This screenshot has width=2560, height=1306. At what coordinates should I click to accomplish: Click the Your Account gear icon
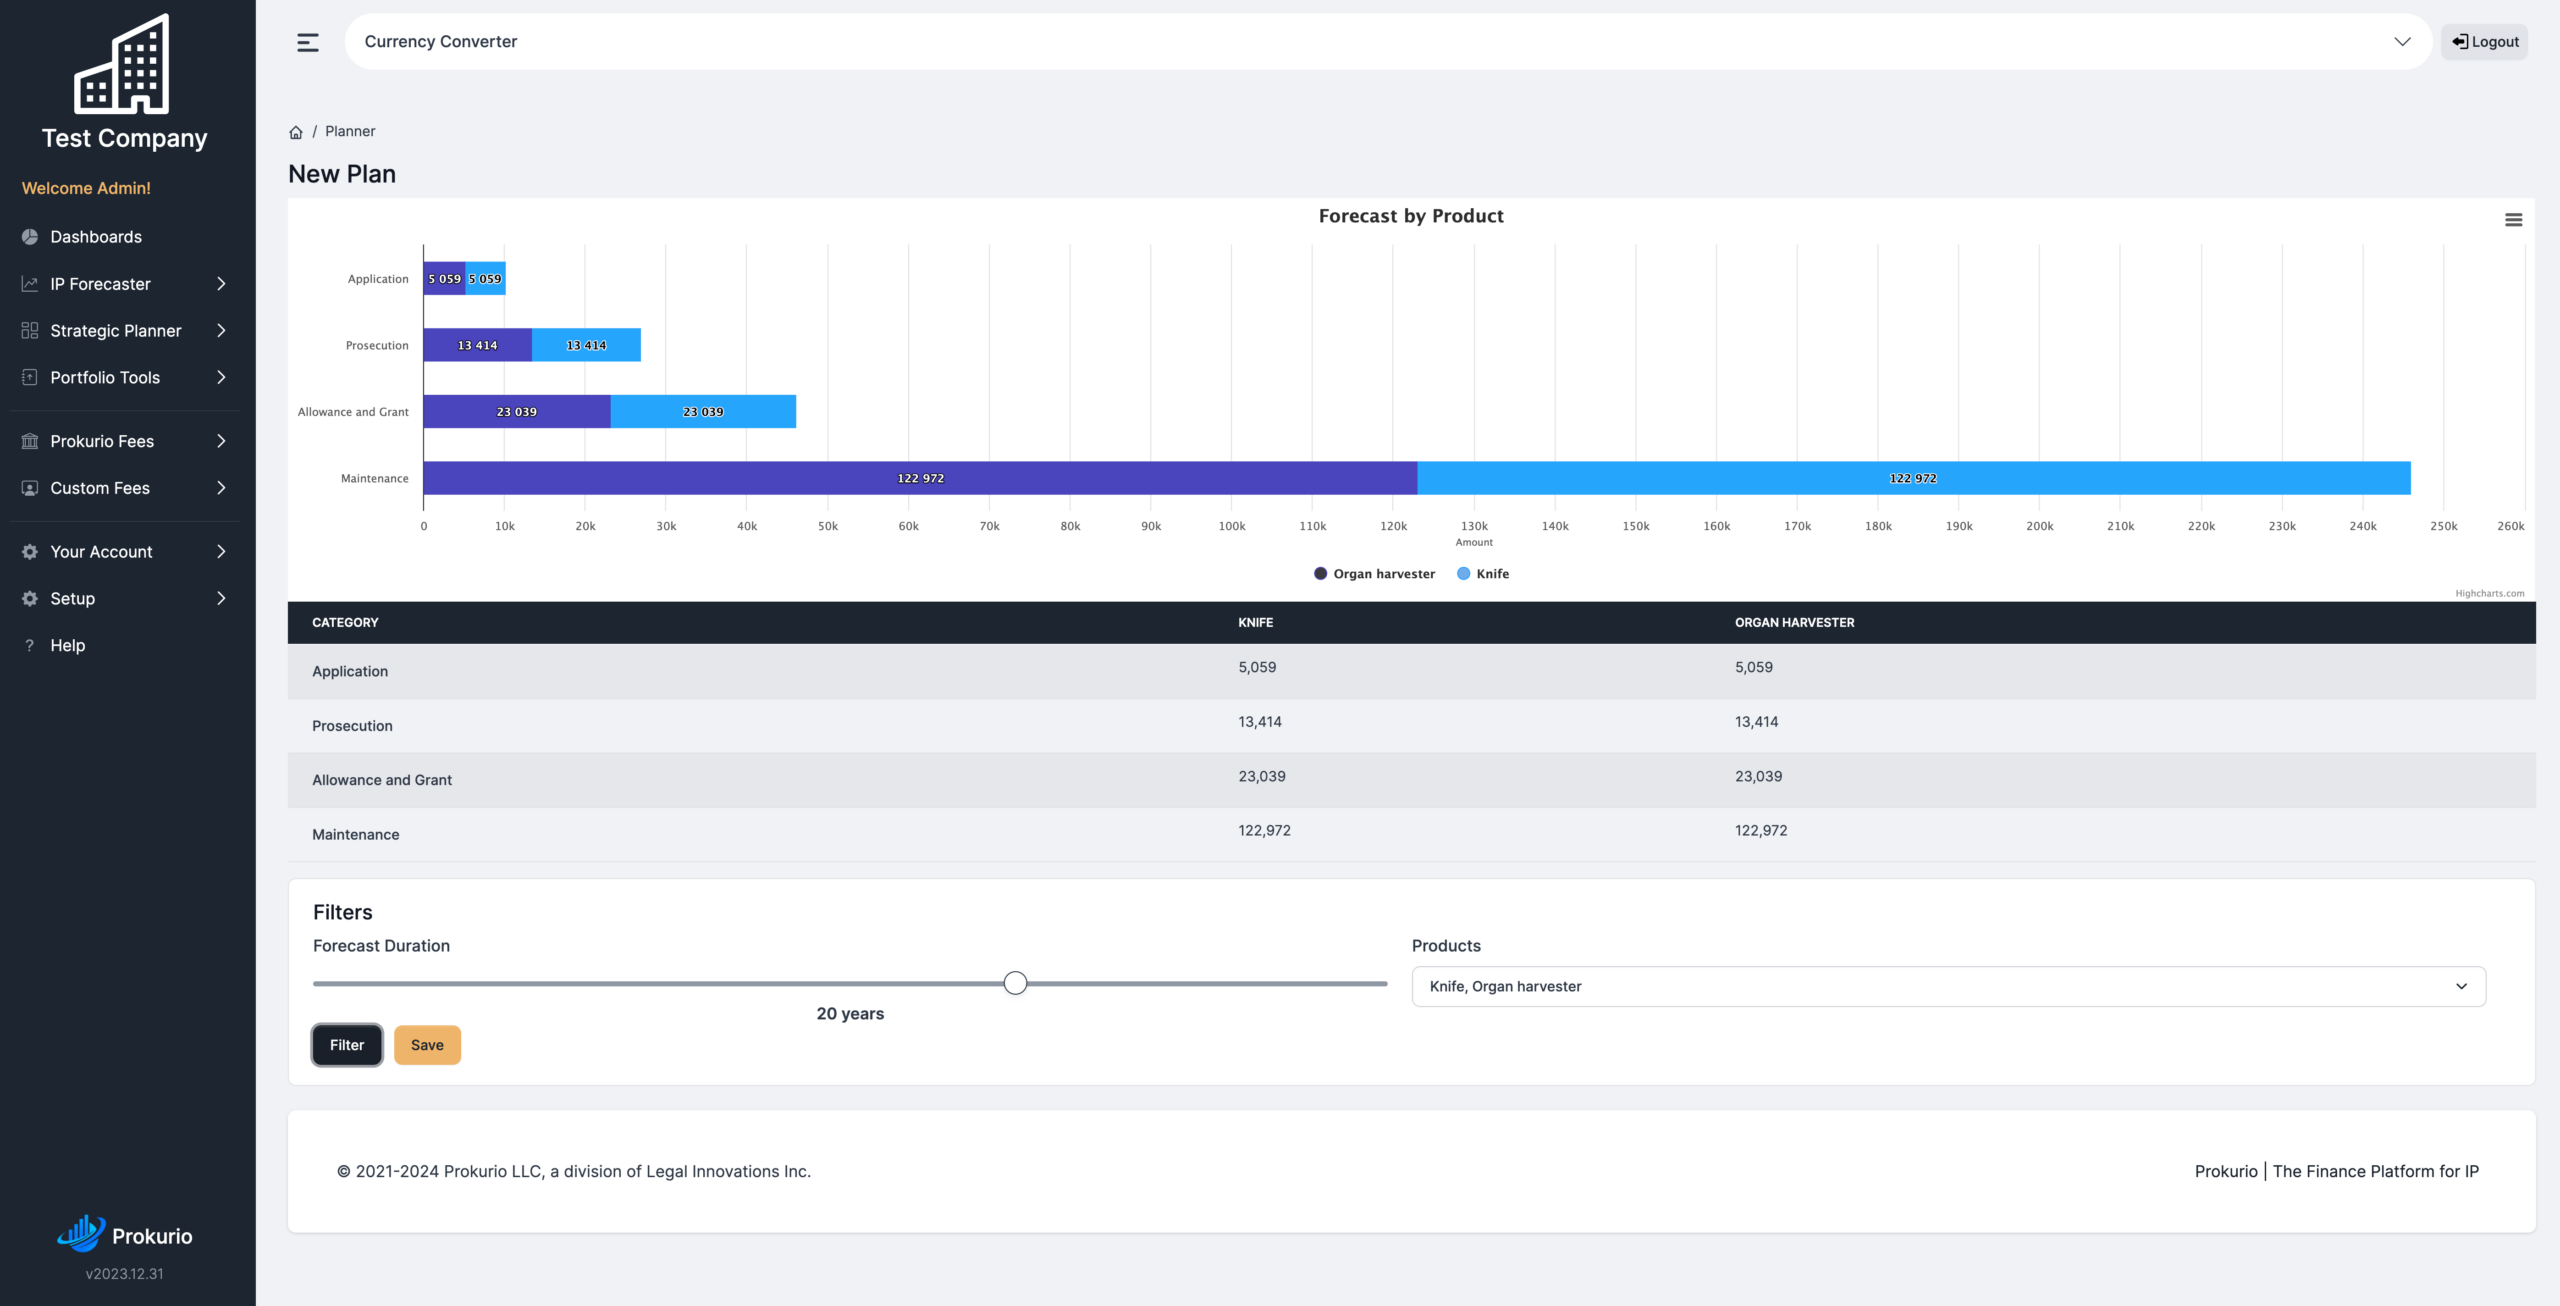[x=30, y=552]
